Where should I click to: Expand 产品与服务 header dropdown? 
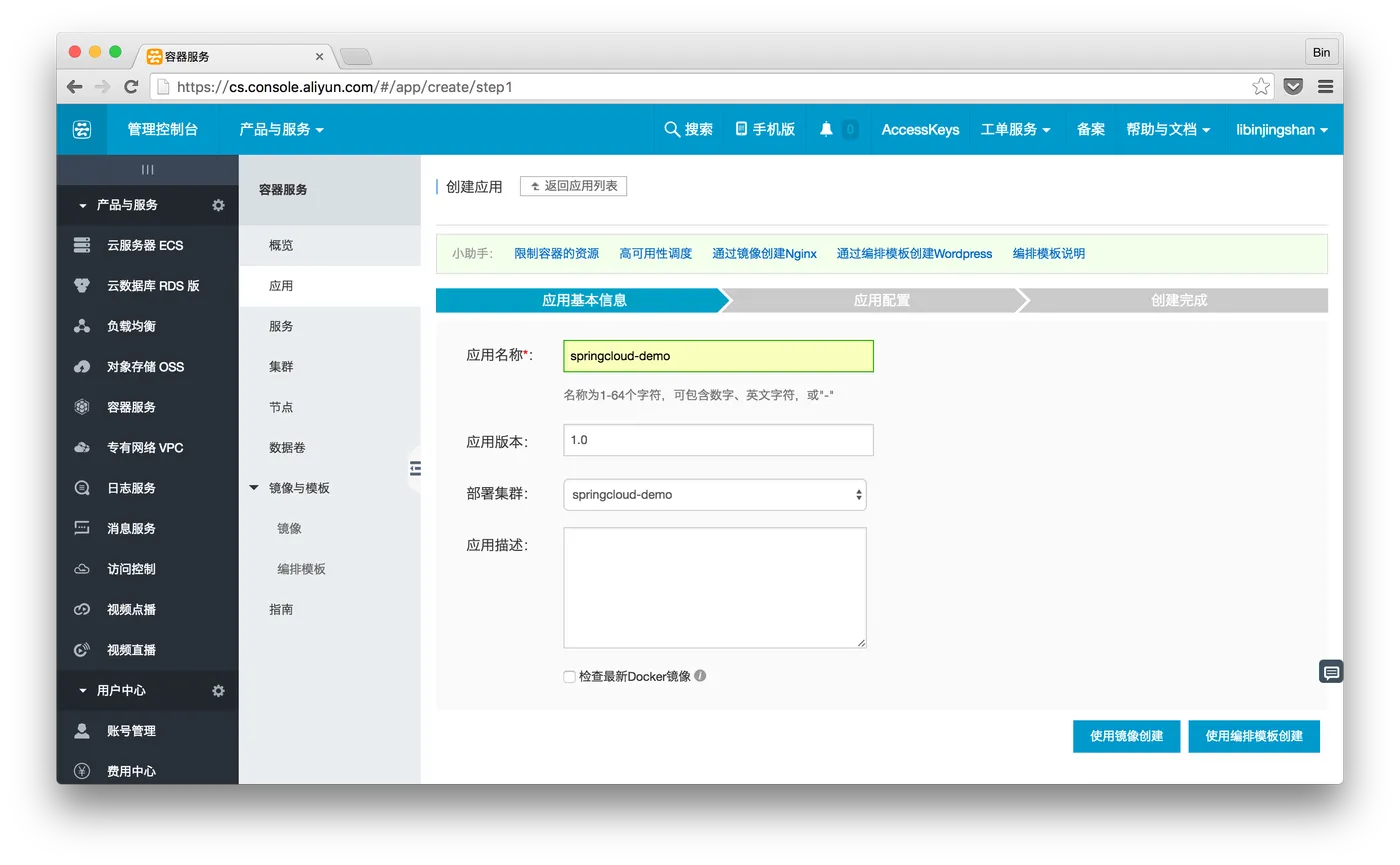[282, 129]
